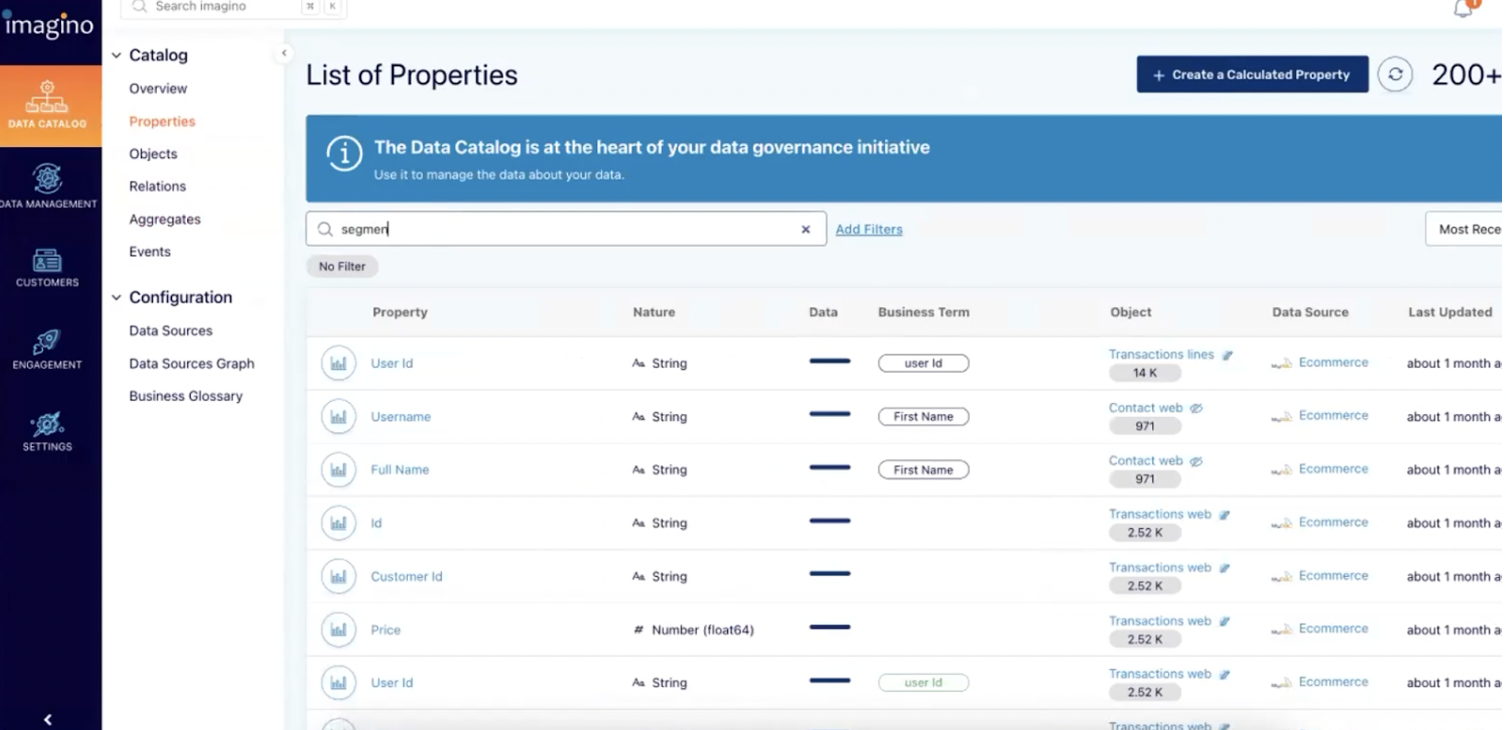Open the Engagement section
This screenshot has width=1506, height=730.
[47, 350]
